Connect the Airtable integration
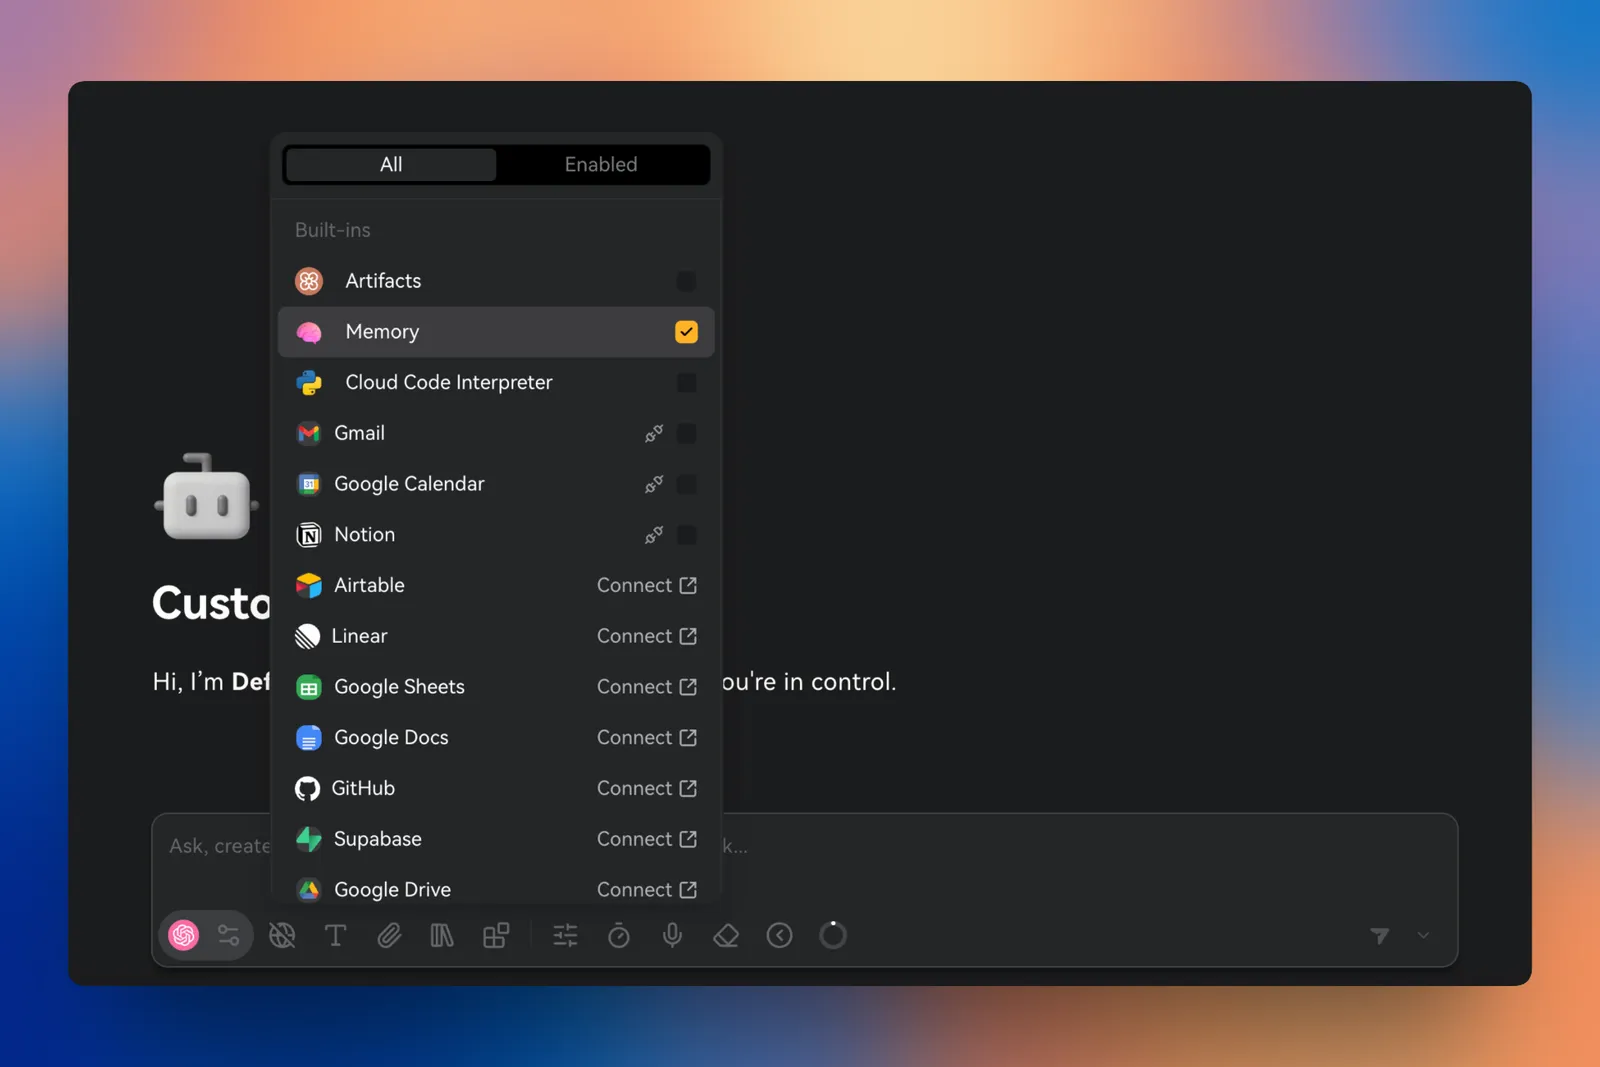 646,585
